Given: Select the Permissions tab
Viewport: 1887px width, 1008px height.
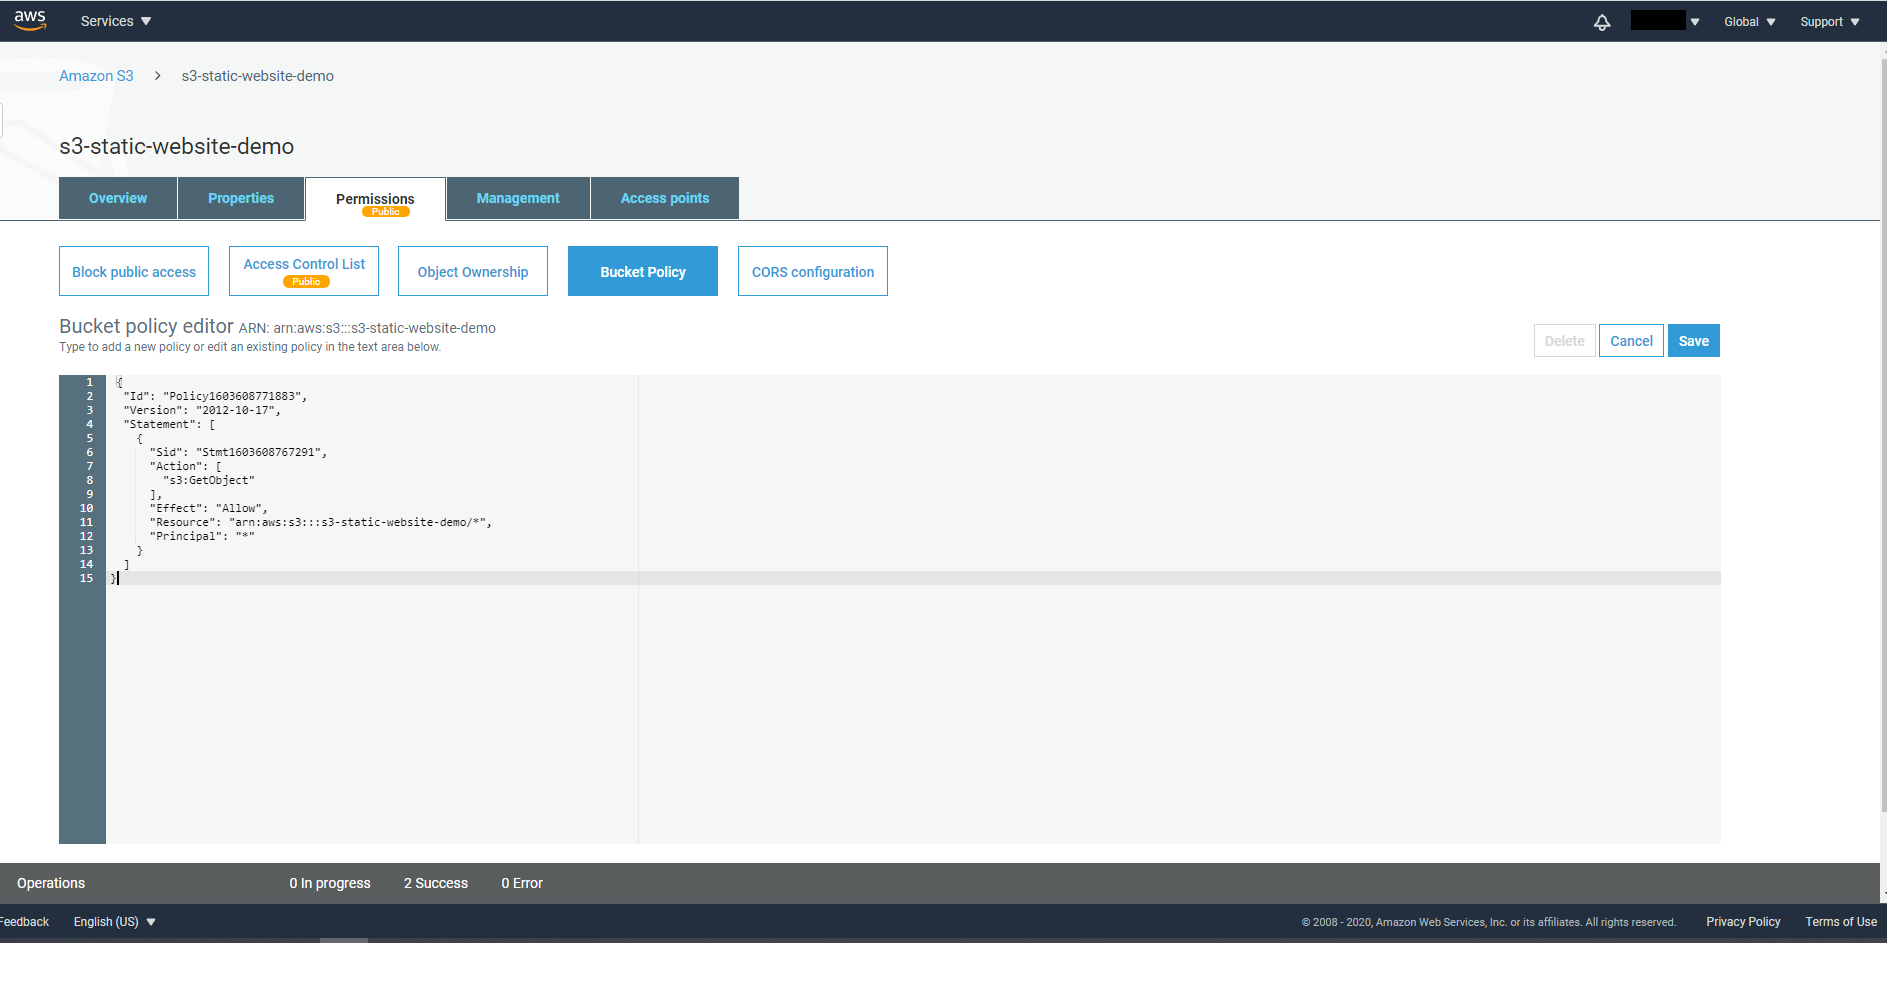Looking at the screenshot, I should (375, 199).
